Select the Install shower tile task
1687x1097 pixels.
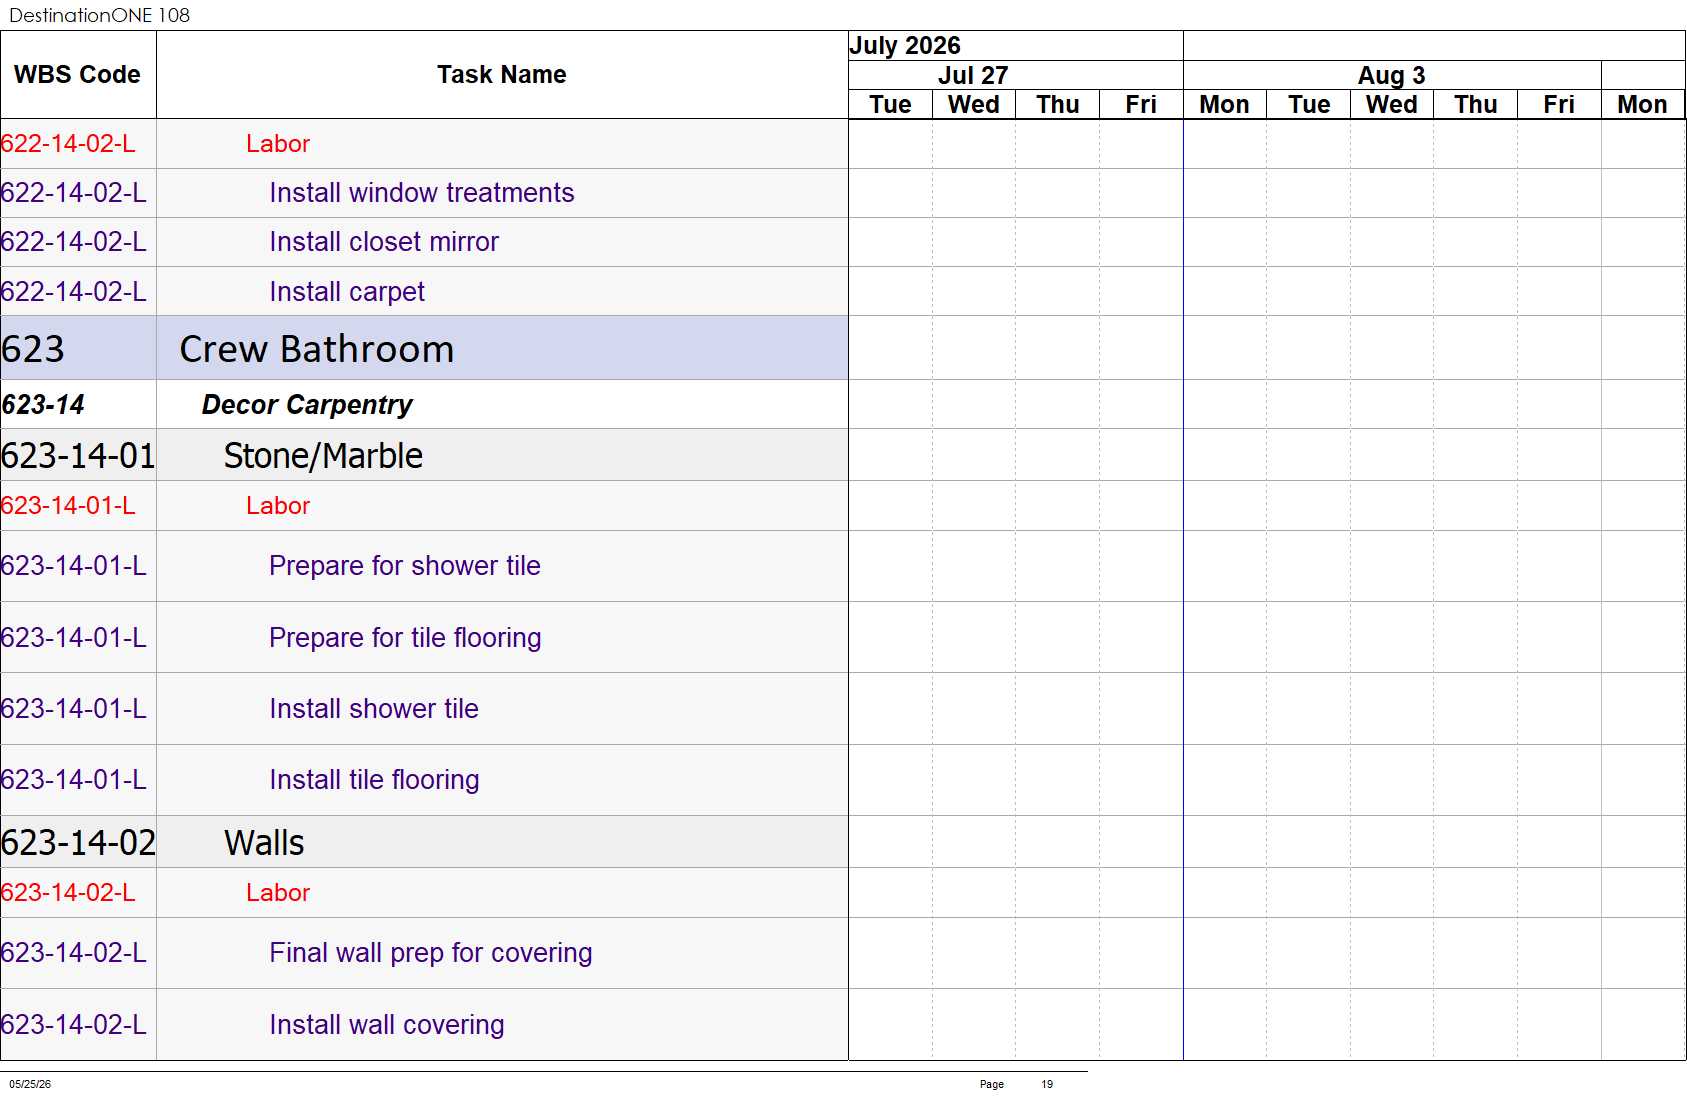click(424, 709)
